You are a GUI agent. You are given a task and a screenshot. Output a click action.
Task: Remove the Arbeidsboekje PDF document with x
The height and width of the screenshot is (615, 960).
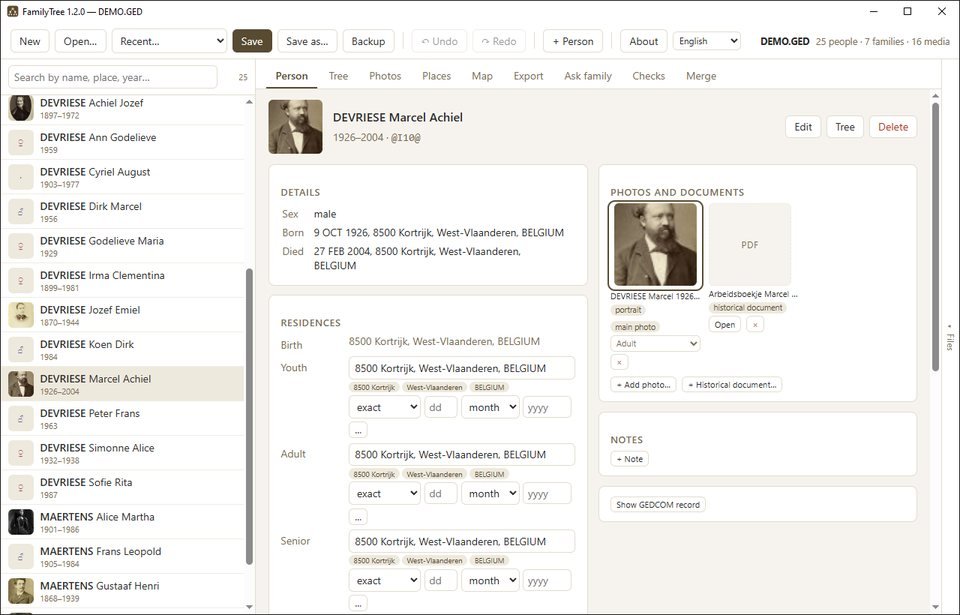point(755,325)
